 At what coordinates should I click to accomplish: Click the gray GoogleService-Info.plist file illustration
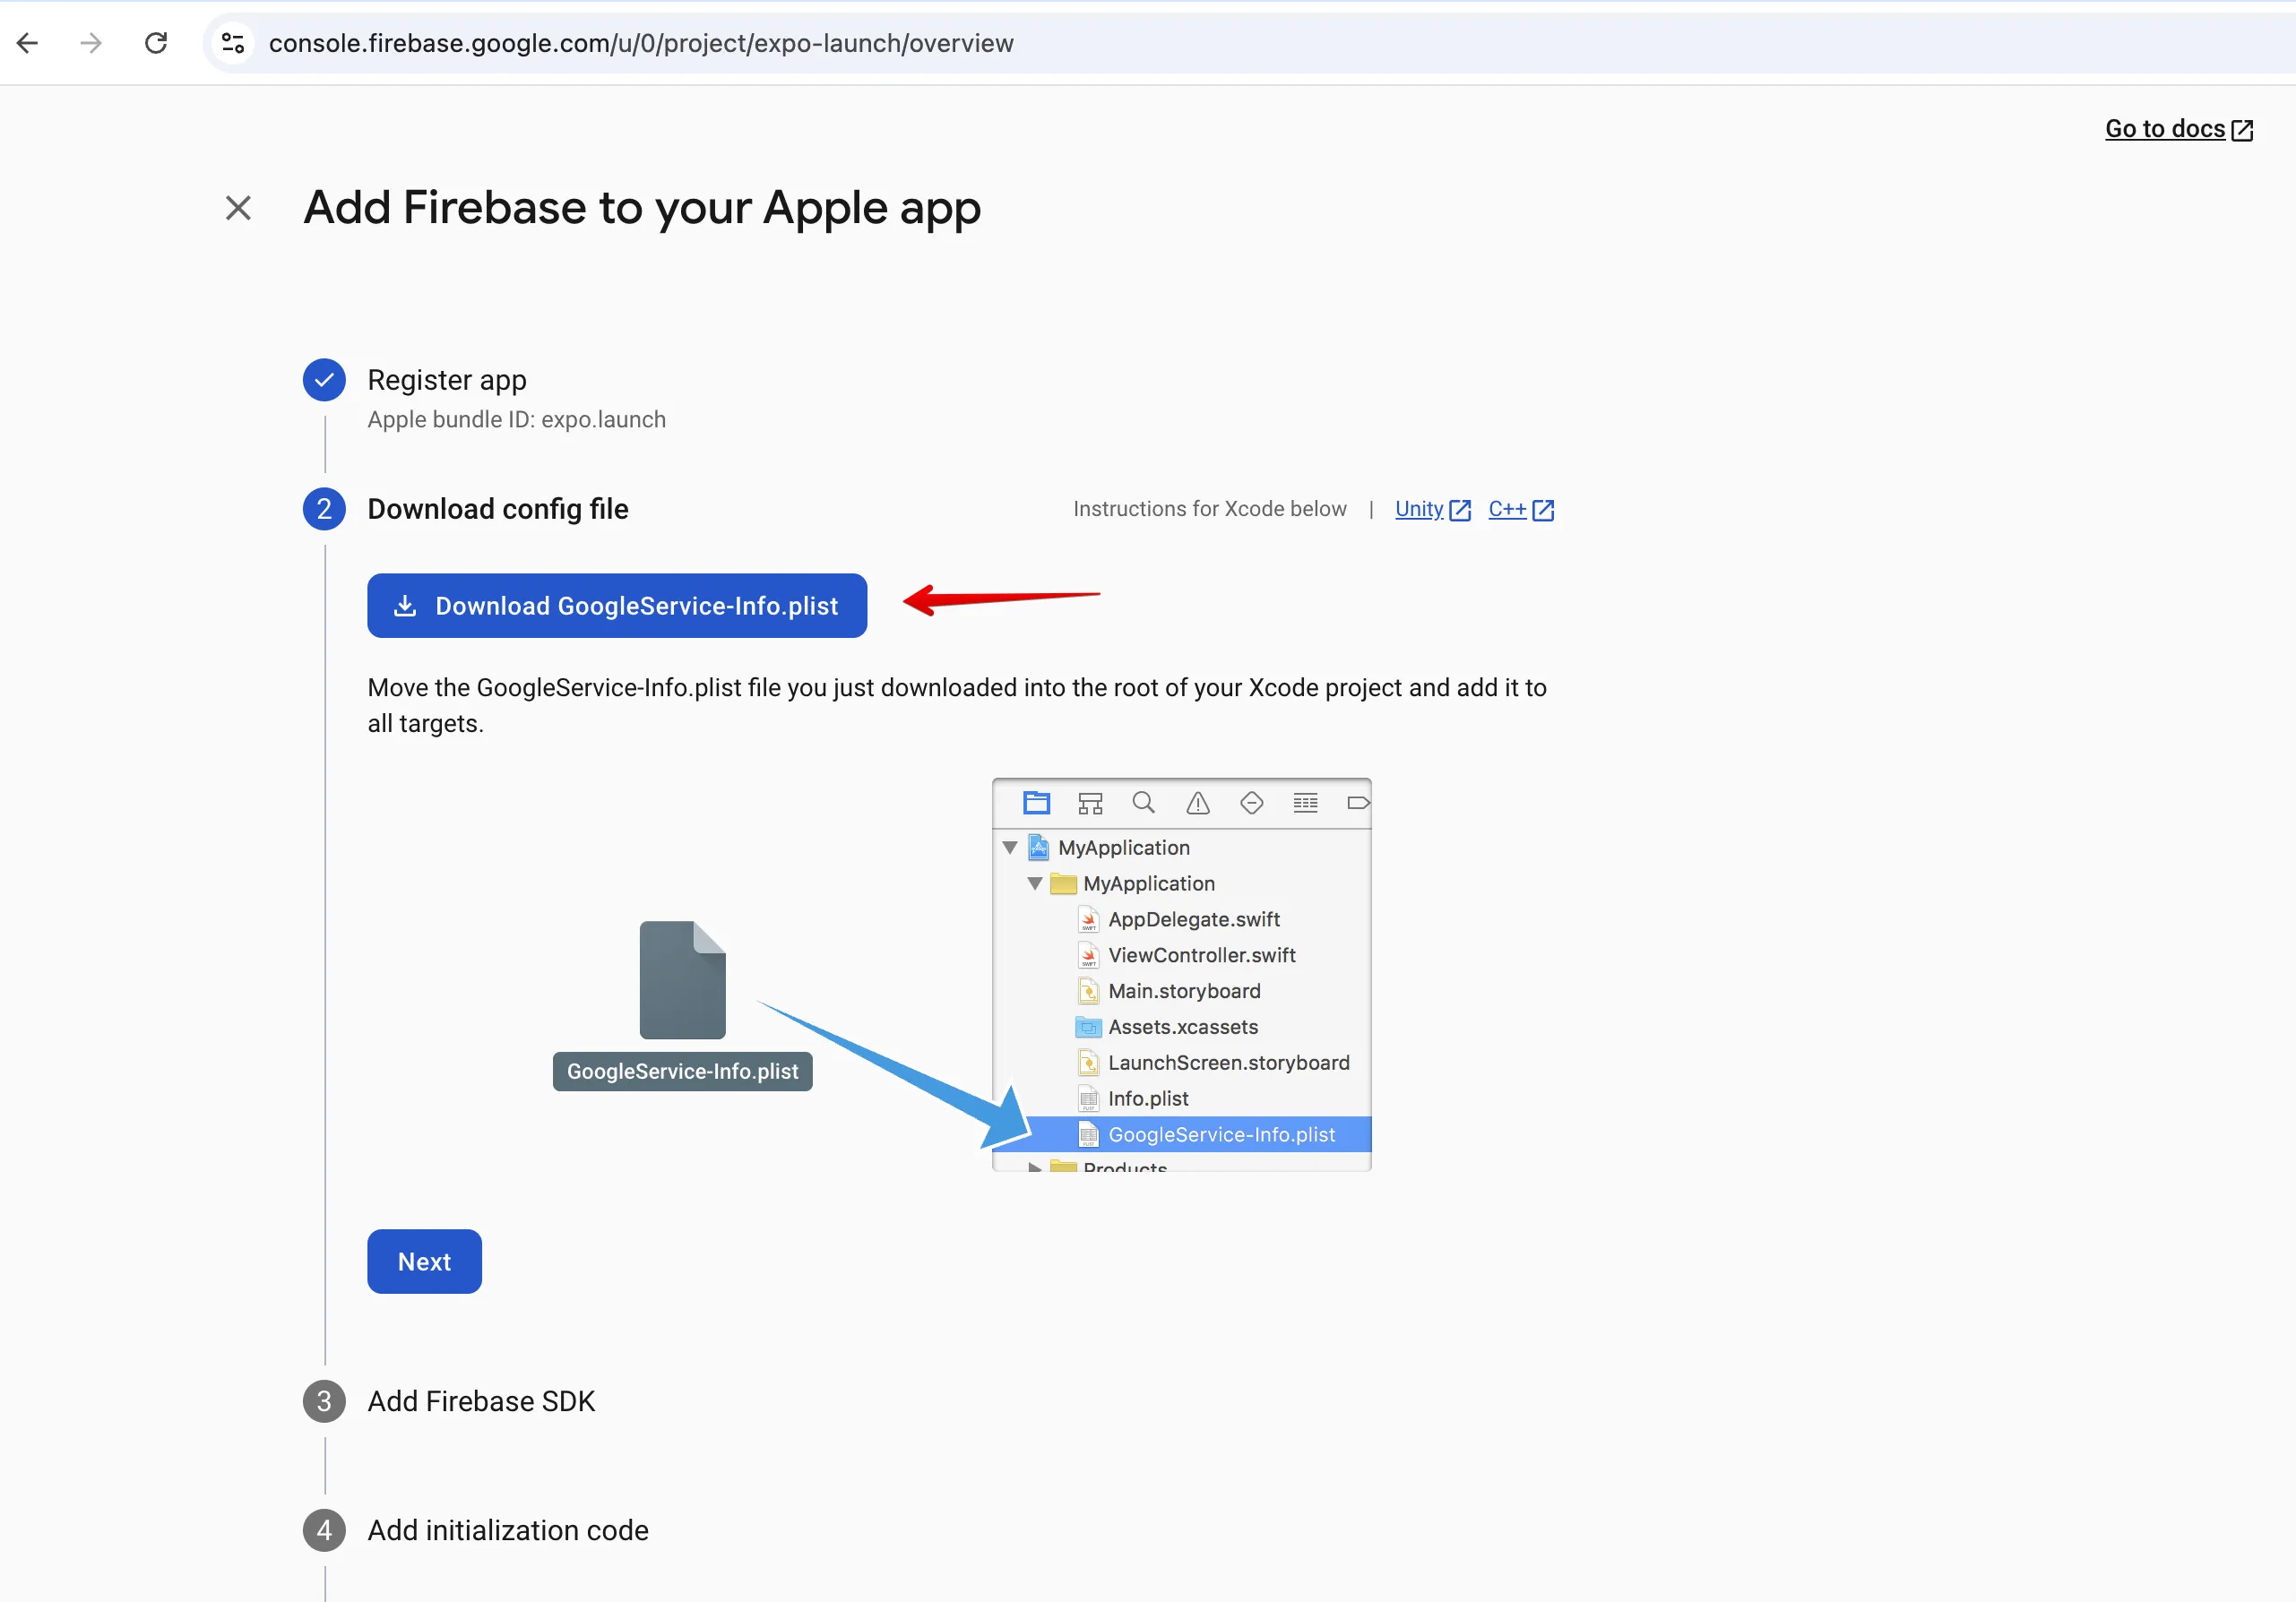click(683, 980)
